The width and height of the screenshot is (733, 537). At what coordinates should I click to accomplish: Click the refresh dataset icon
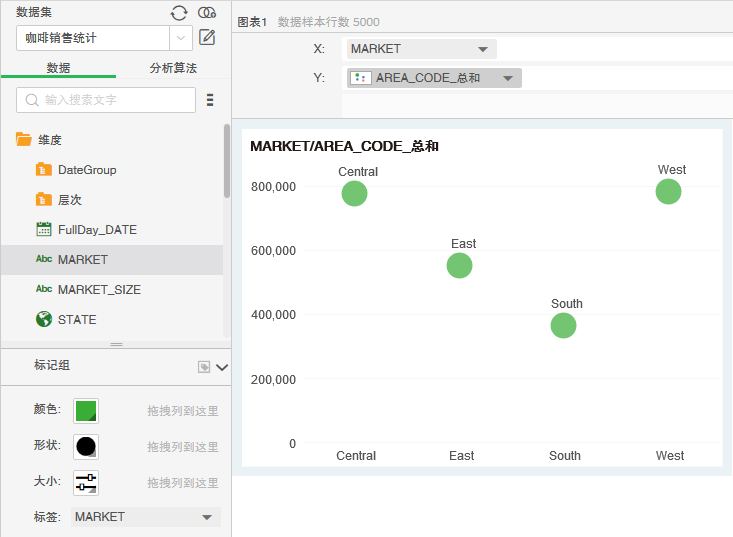pos(179,13)
